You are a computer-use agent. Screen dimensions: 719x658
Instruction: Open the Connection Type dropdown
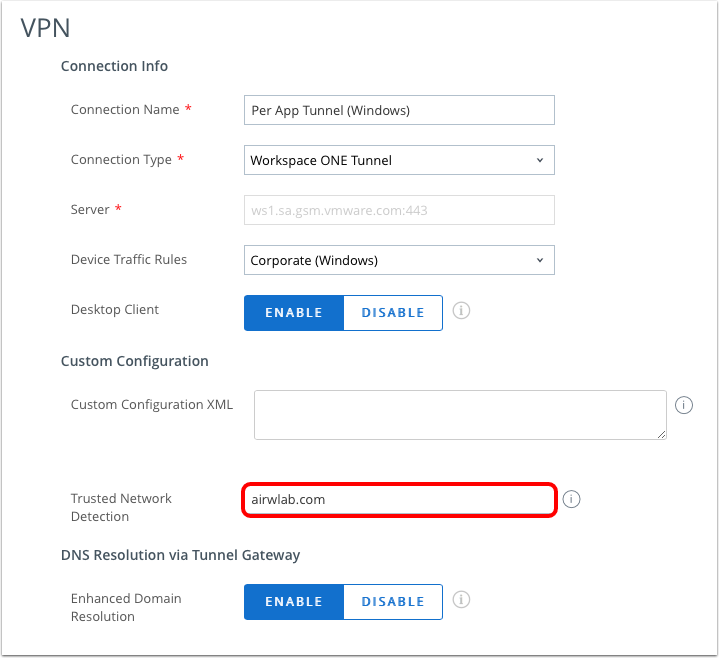[x=399, y=160]
